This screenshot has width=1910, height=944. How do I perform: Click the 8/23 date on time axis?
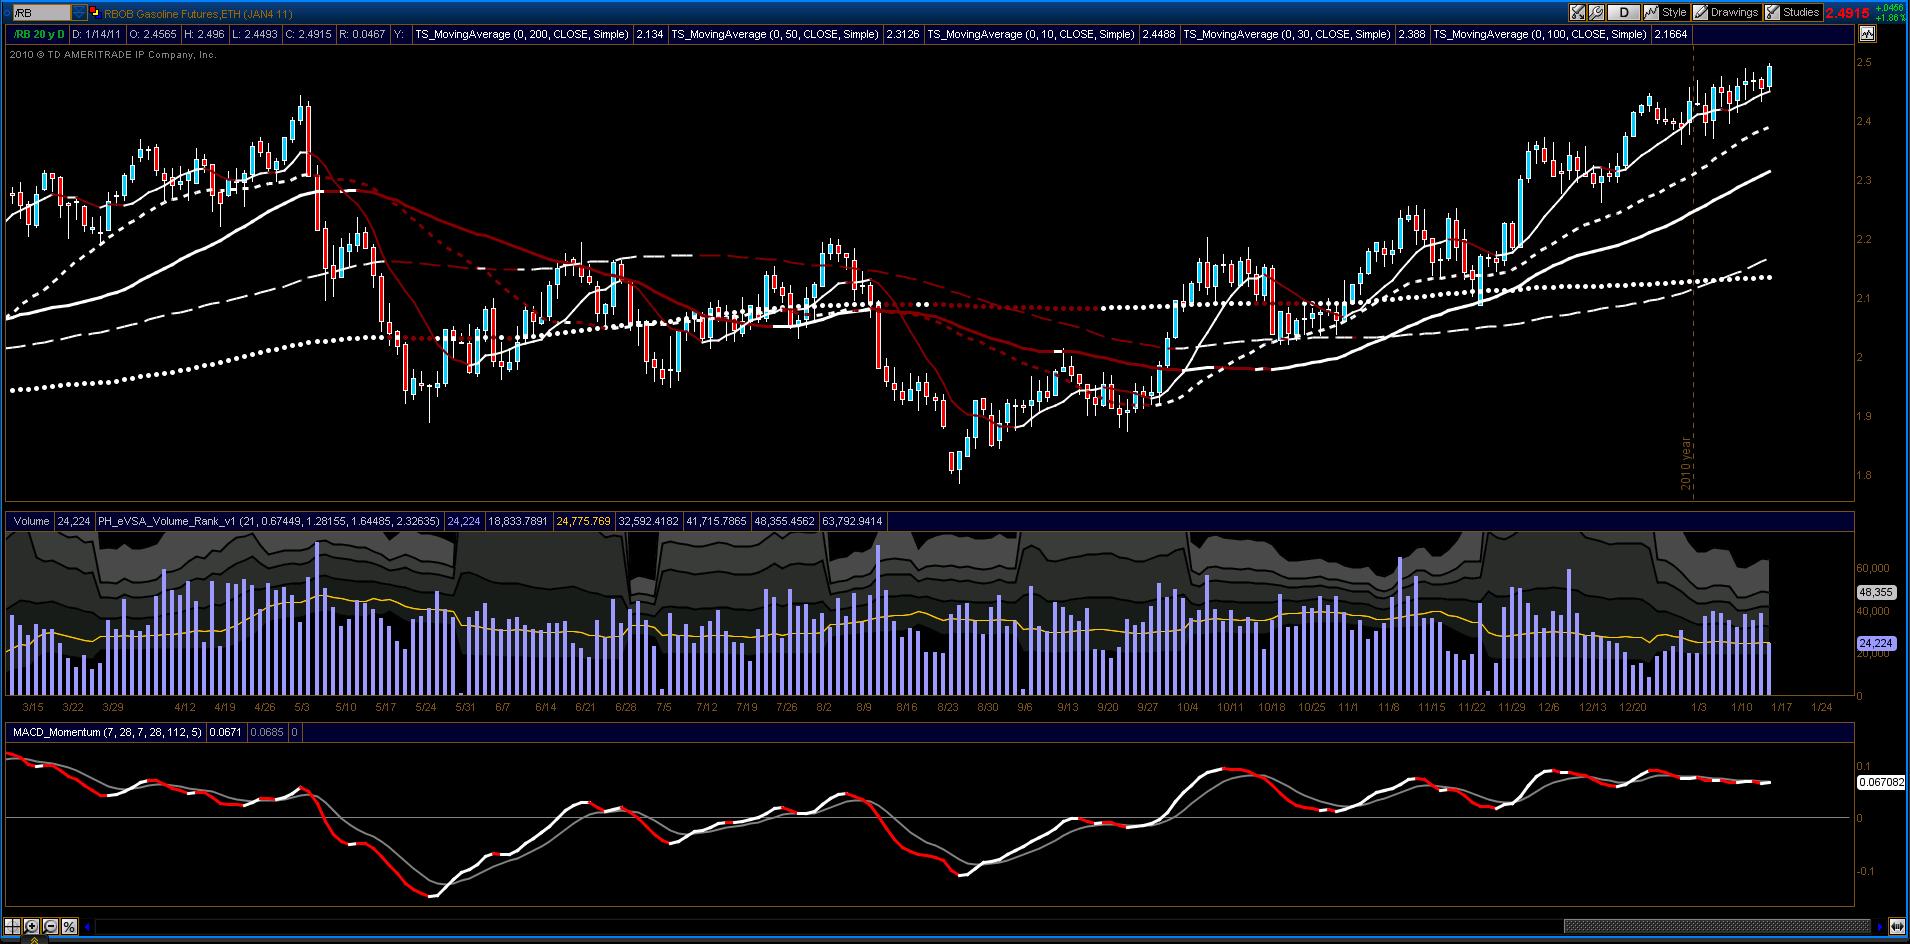point(947,707)
